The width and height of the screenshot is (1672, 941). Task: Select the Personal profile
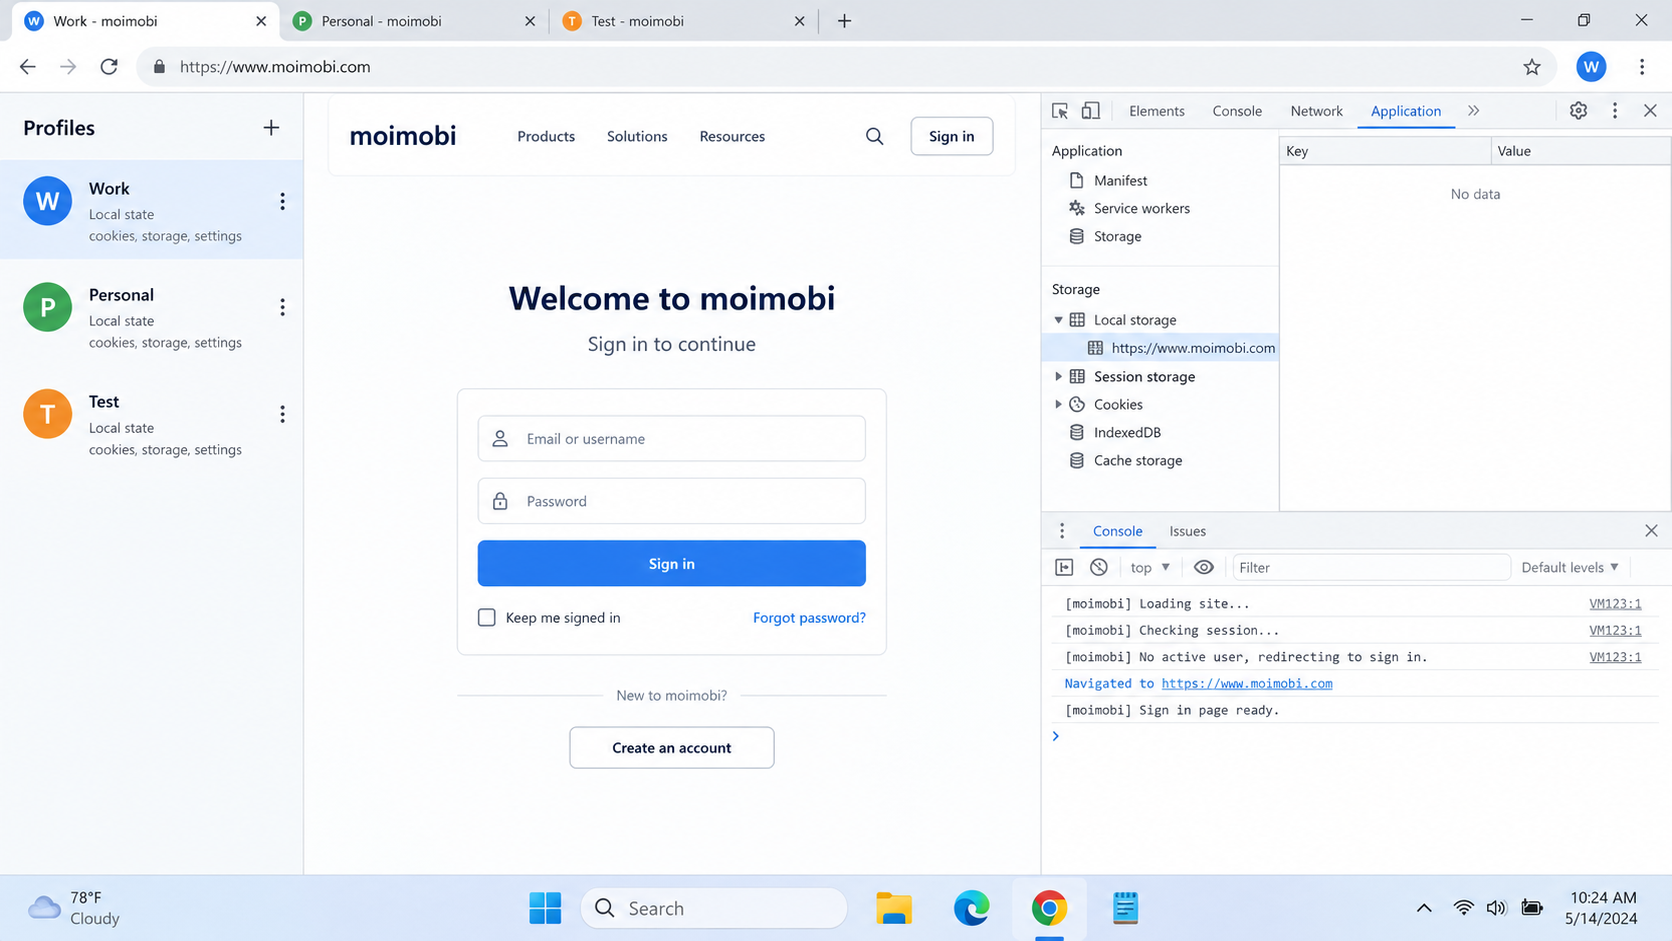click(x=151, y=317)
